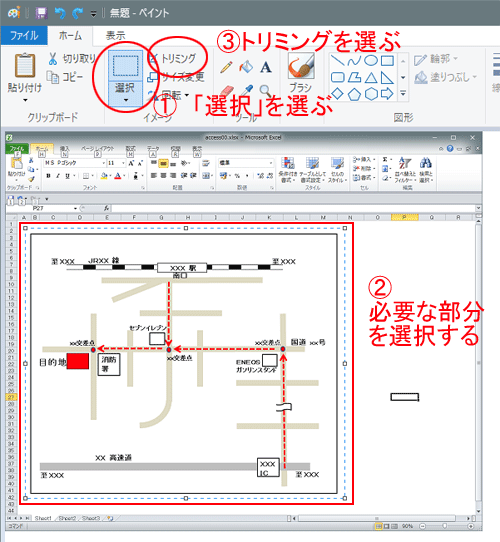Click the Paint save icon in title bar
This screenshot has width=500, height=542.
coord(41,13)
